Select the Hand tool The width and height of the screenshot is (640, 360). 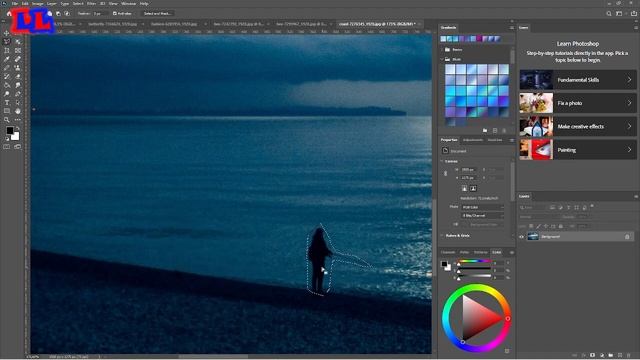[18, 111]
